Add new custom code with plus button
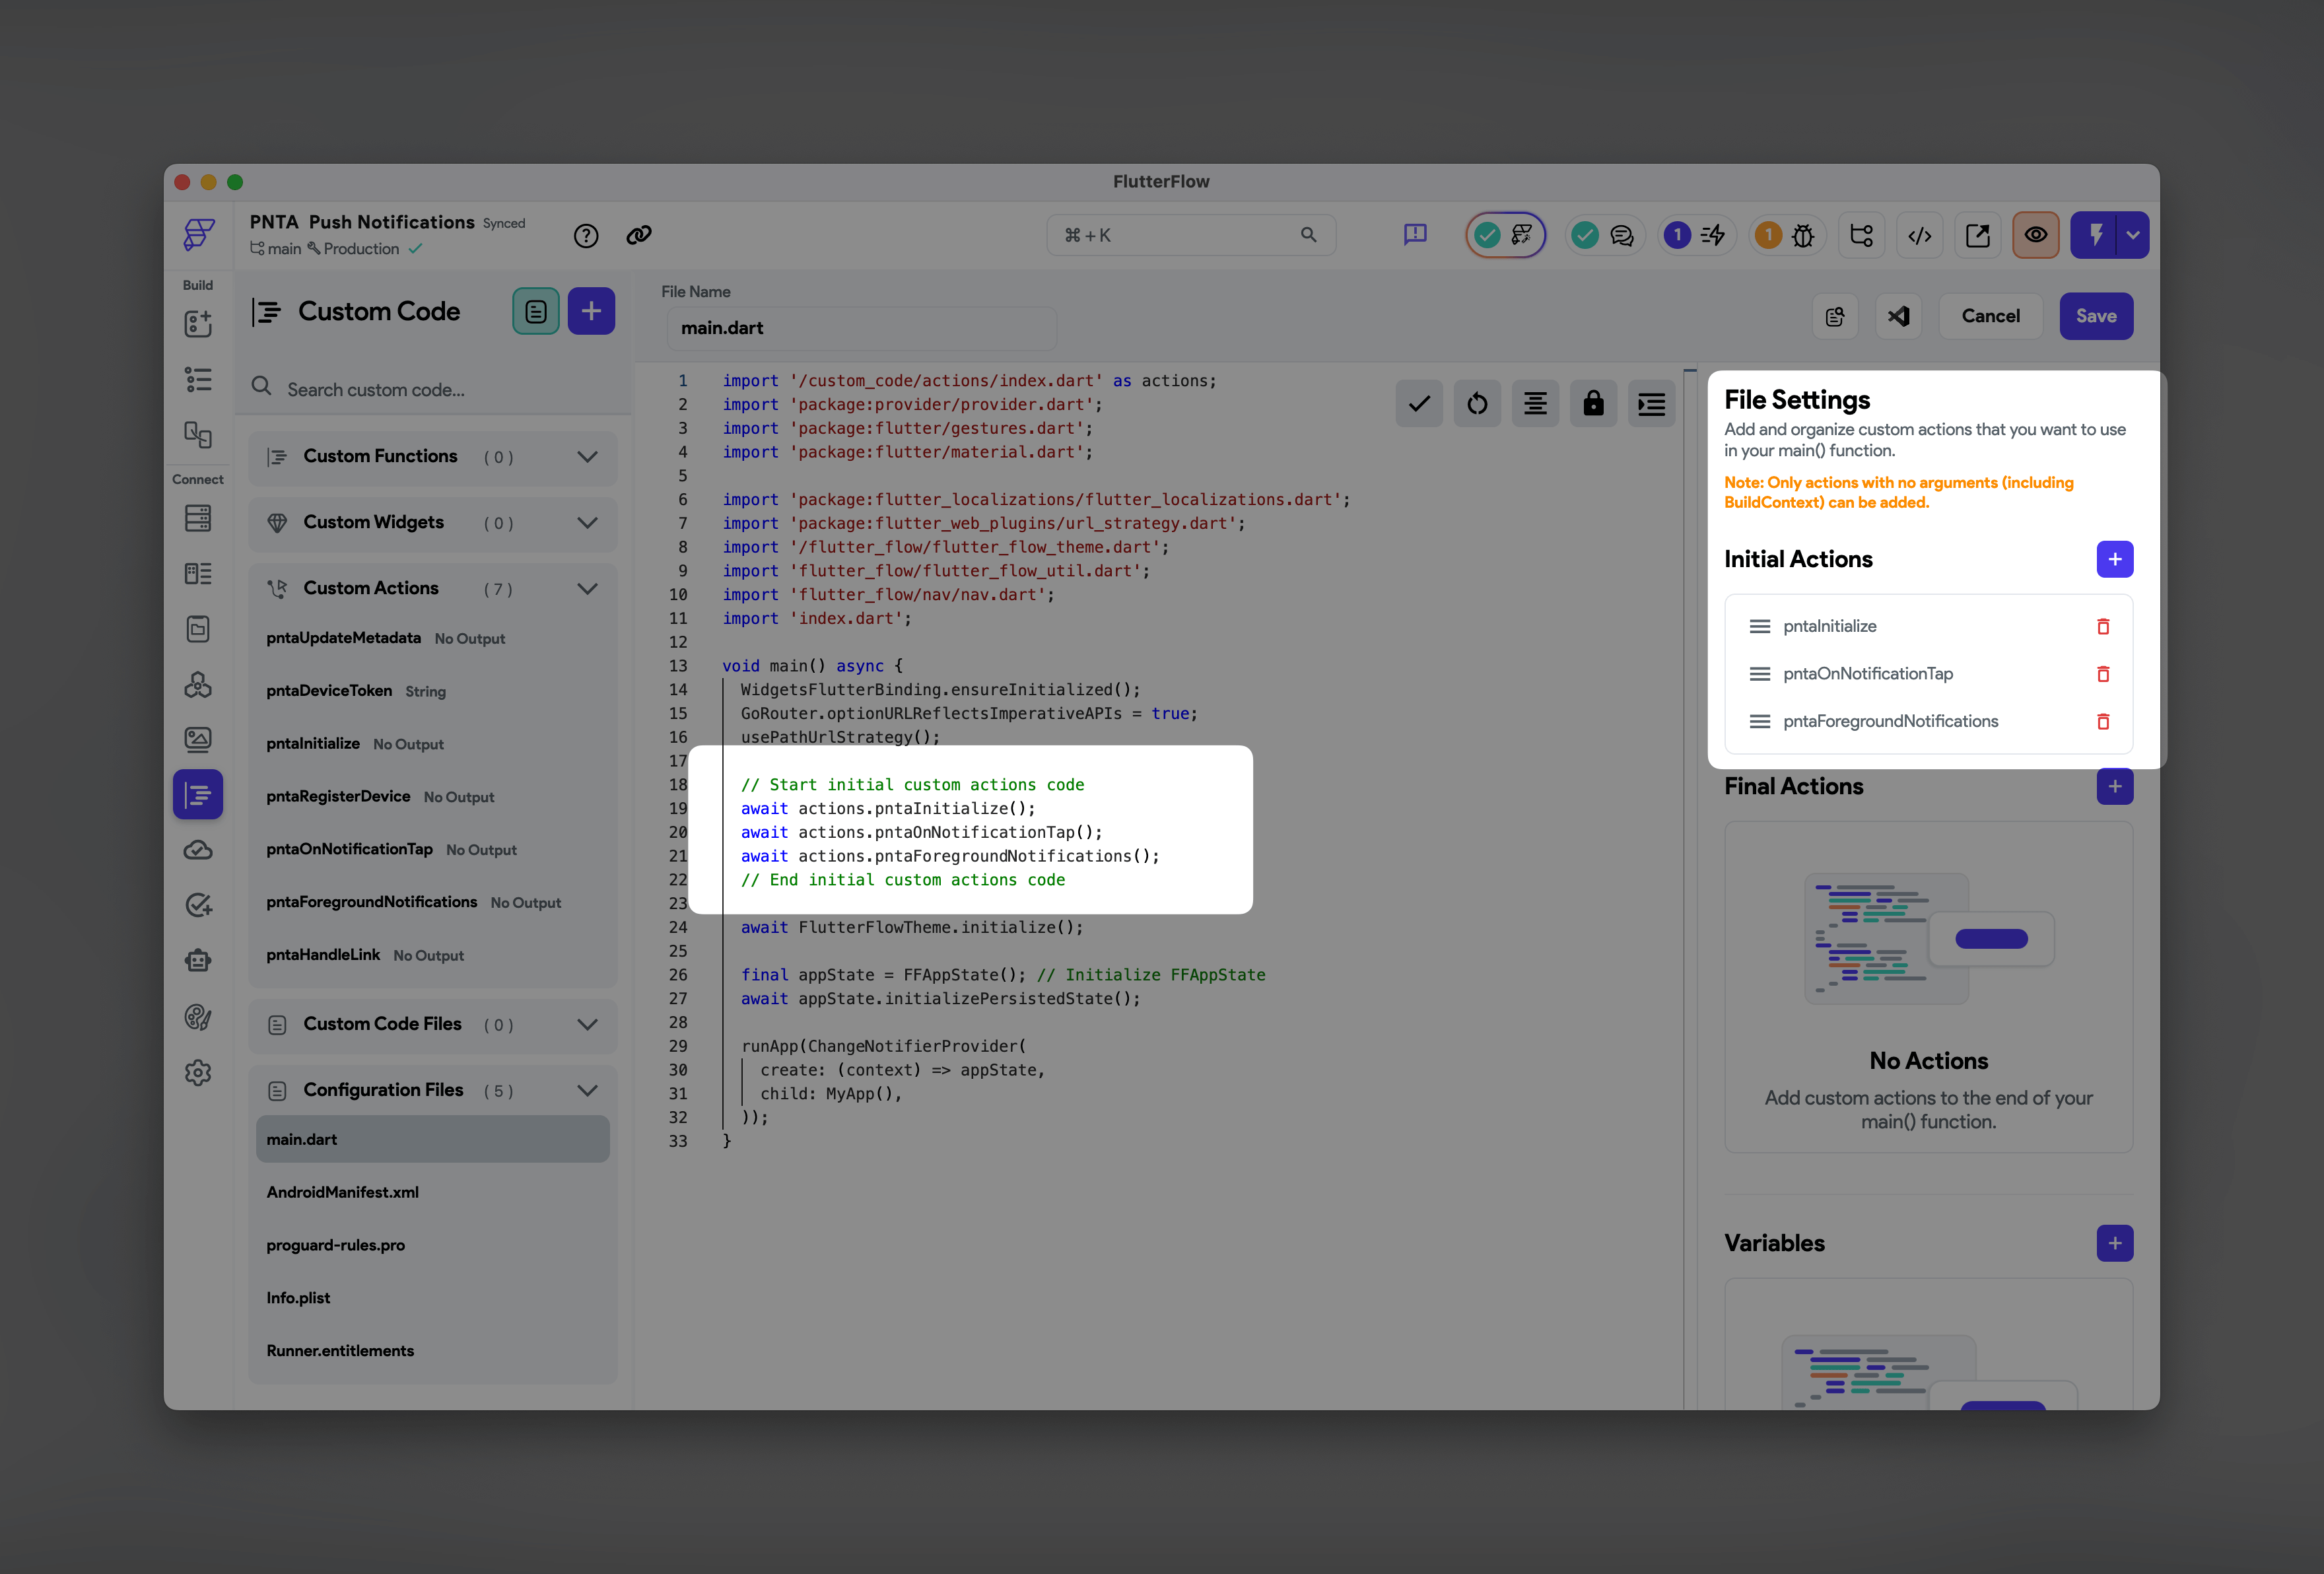 coord(591,311)
